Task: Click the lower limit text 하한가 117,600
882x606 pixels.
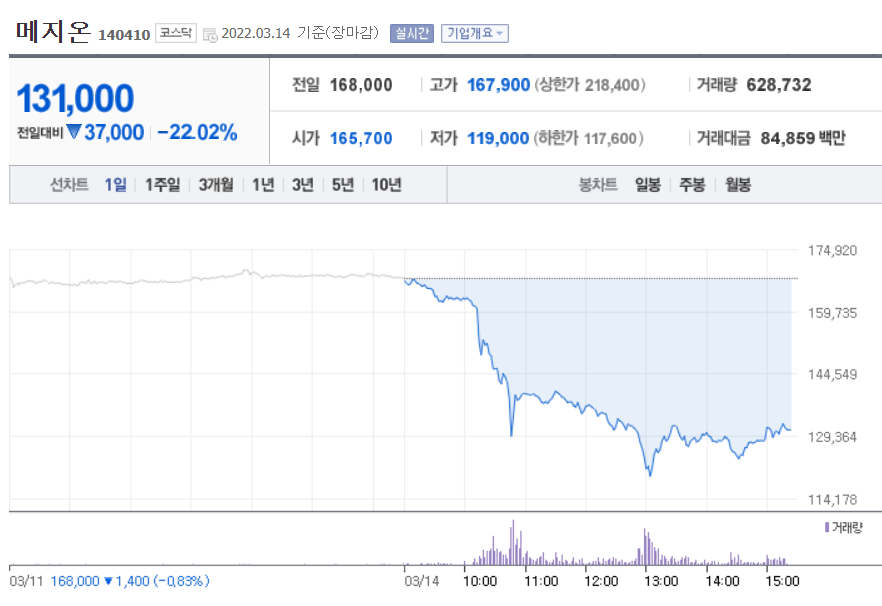Action: pyautogui.click(x=589, y=138)
